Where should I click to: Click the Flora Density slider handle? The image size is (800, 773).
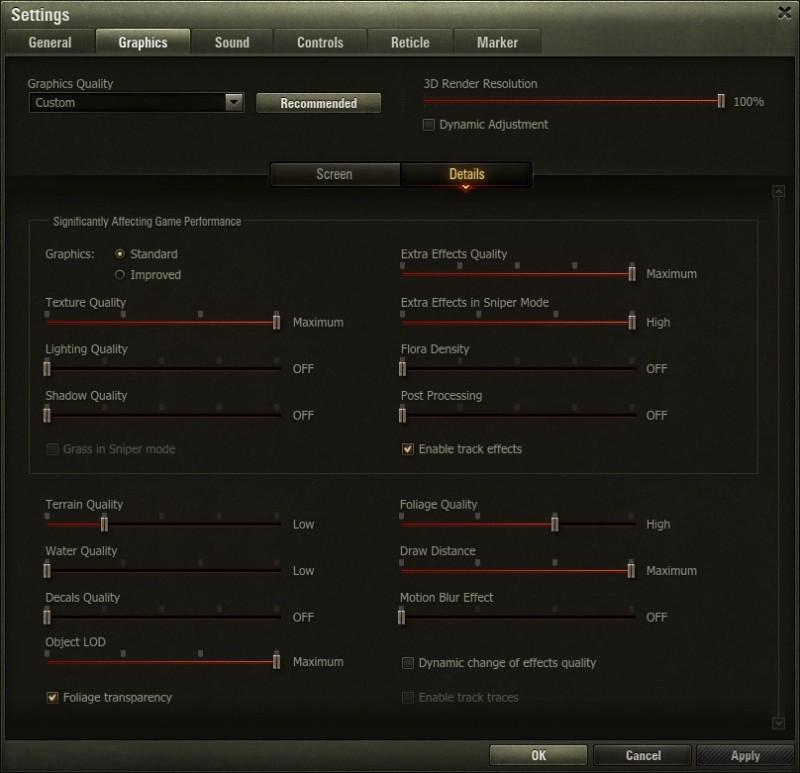(403, 368)
